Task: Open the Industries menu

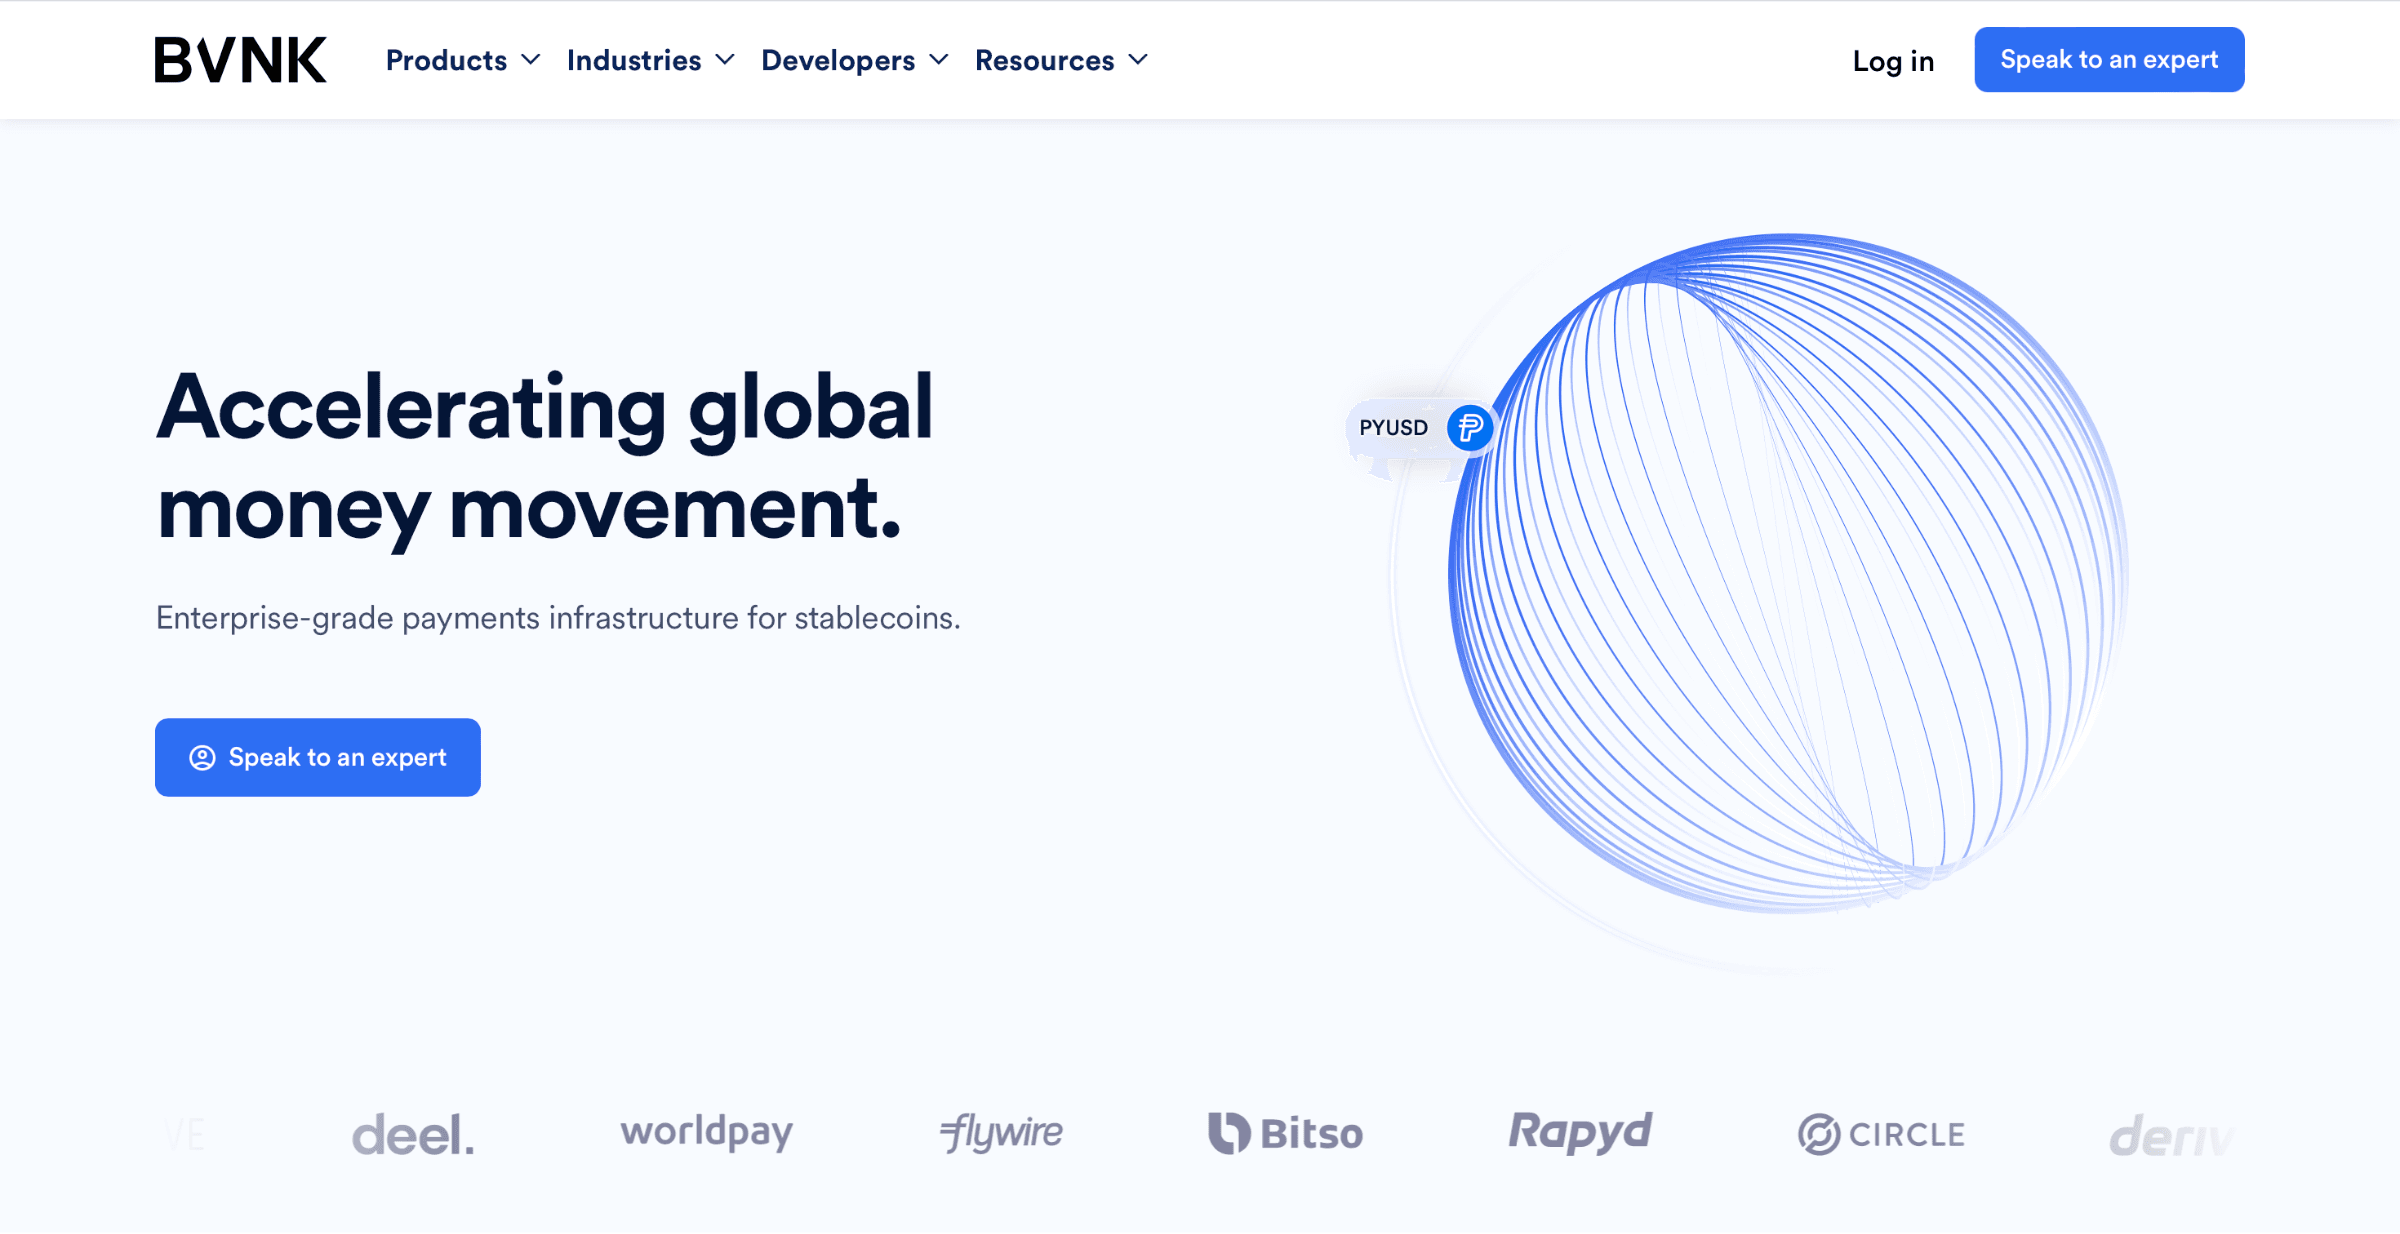Action: tap(634, 60)
